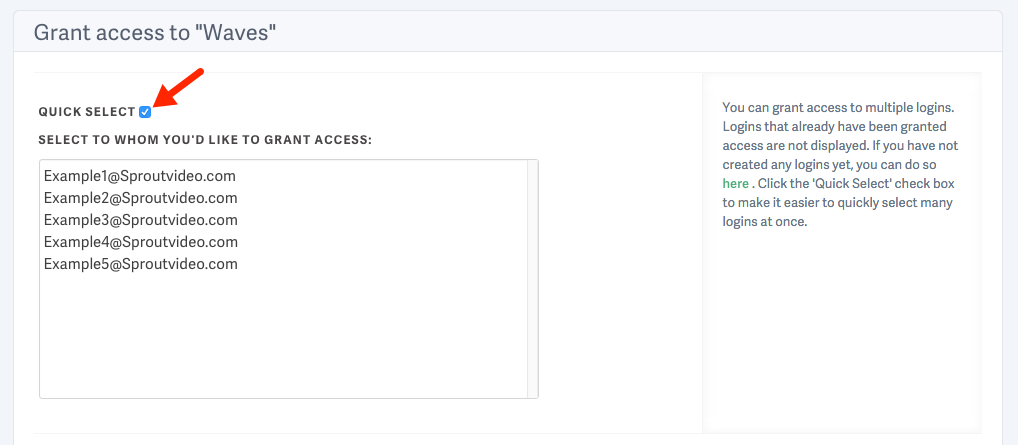Select Example2@Sproutvideo.com in the login list
This screenshot has width=1018, height=445.
click(x=283, y=198)
